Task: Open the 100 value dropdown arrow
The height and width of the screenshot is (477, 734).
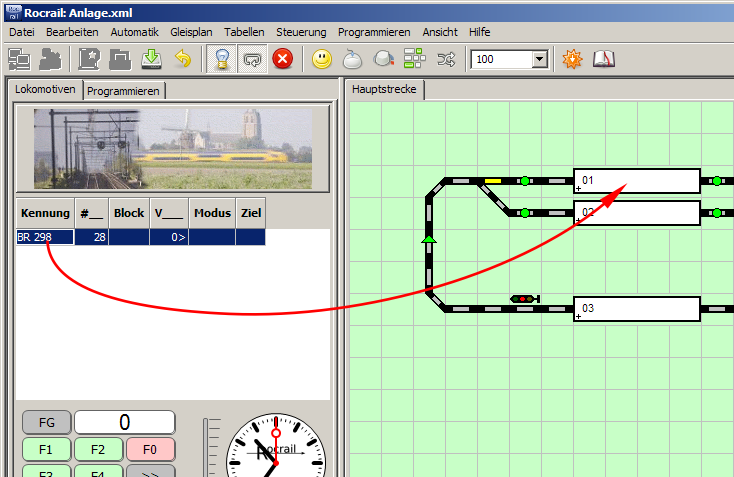Action: pyautogui.click(x=540, y=60)
